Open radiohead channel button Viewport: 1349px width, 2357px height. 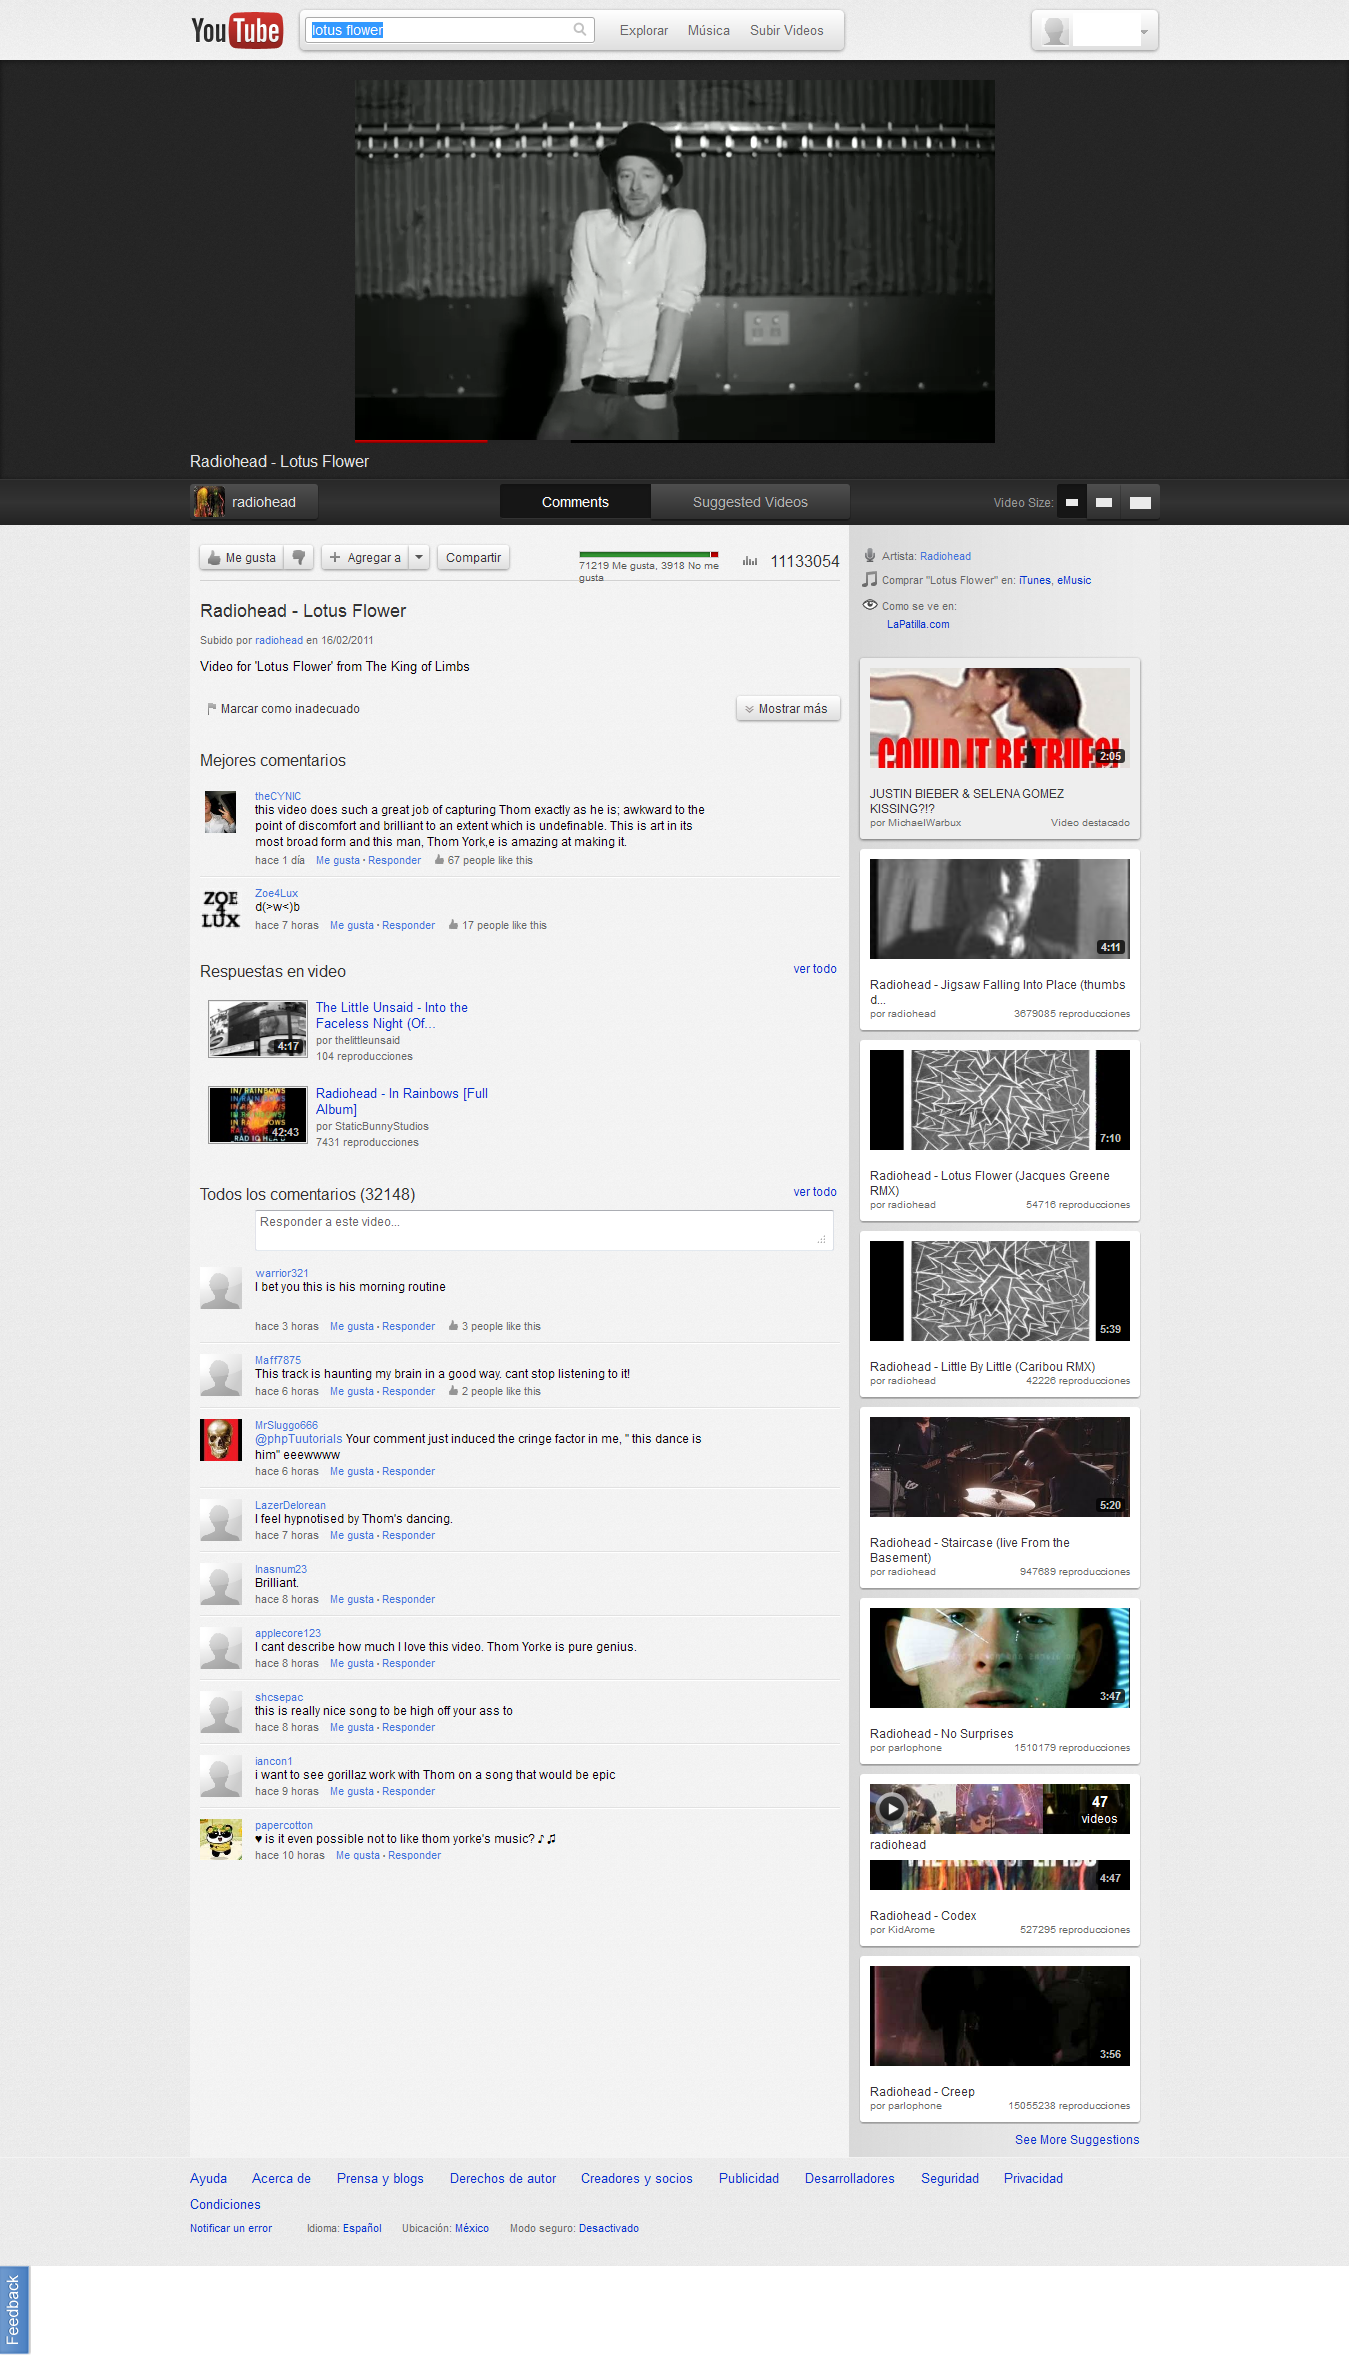click(254, 502)
